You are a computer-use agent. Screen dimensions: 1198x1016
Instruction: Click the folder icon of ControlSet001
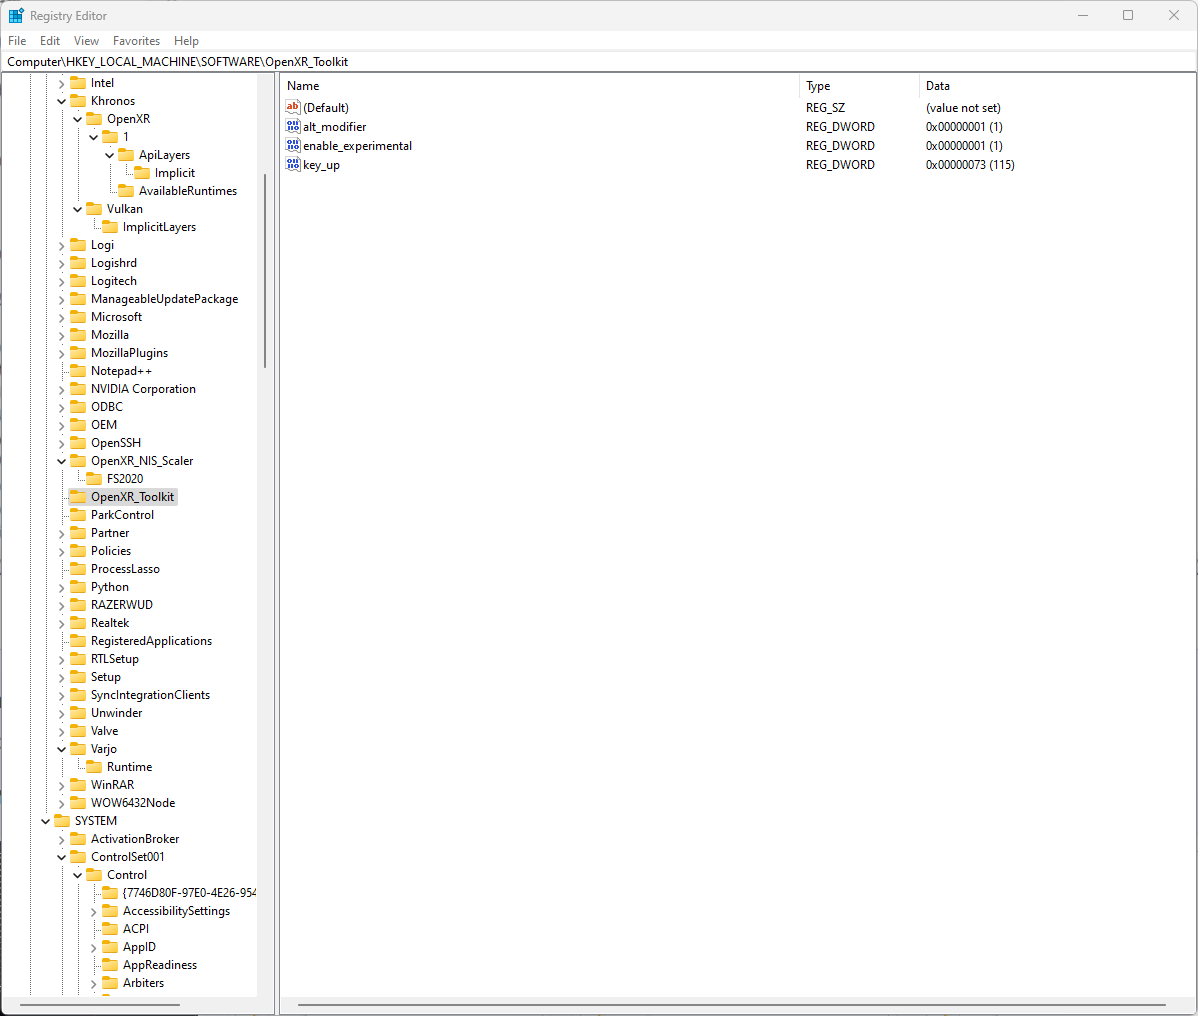pyautogui.click(x=78, y=857)
